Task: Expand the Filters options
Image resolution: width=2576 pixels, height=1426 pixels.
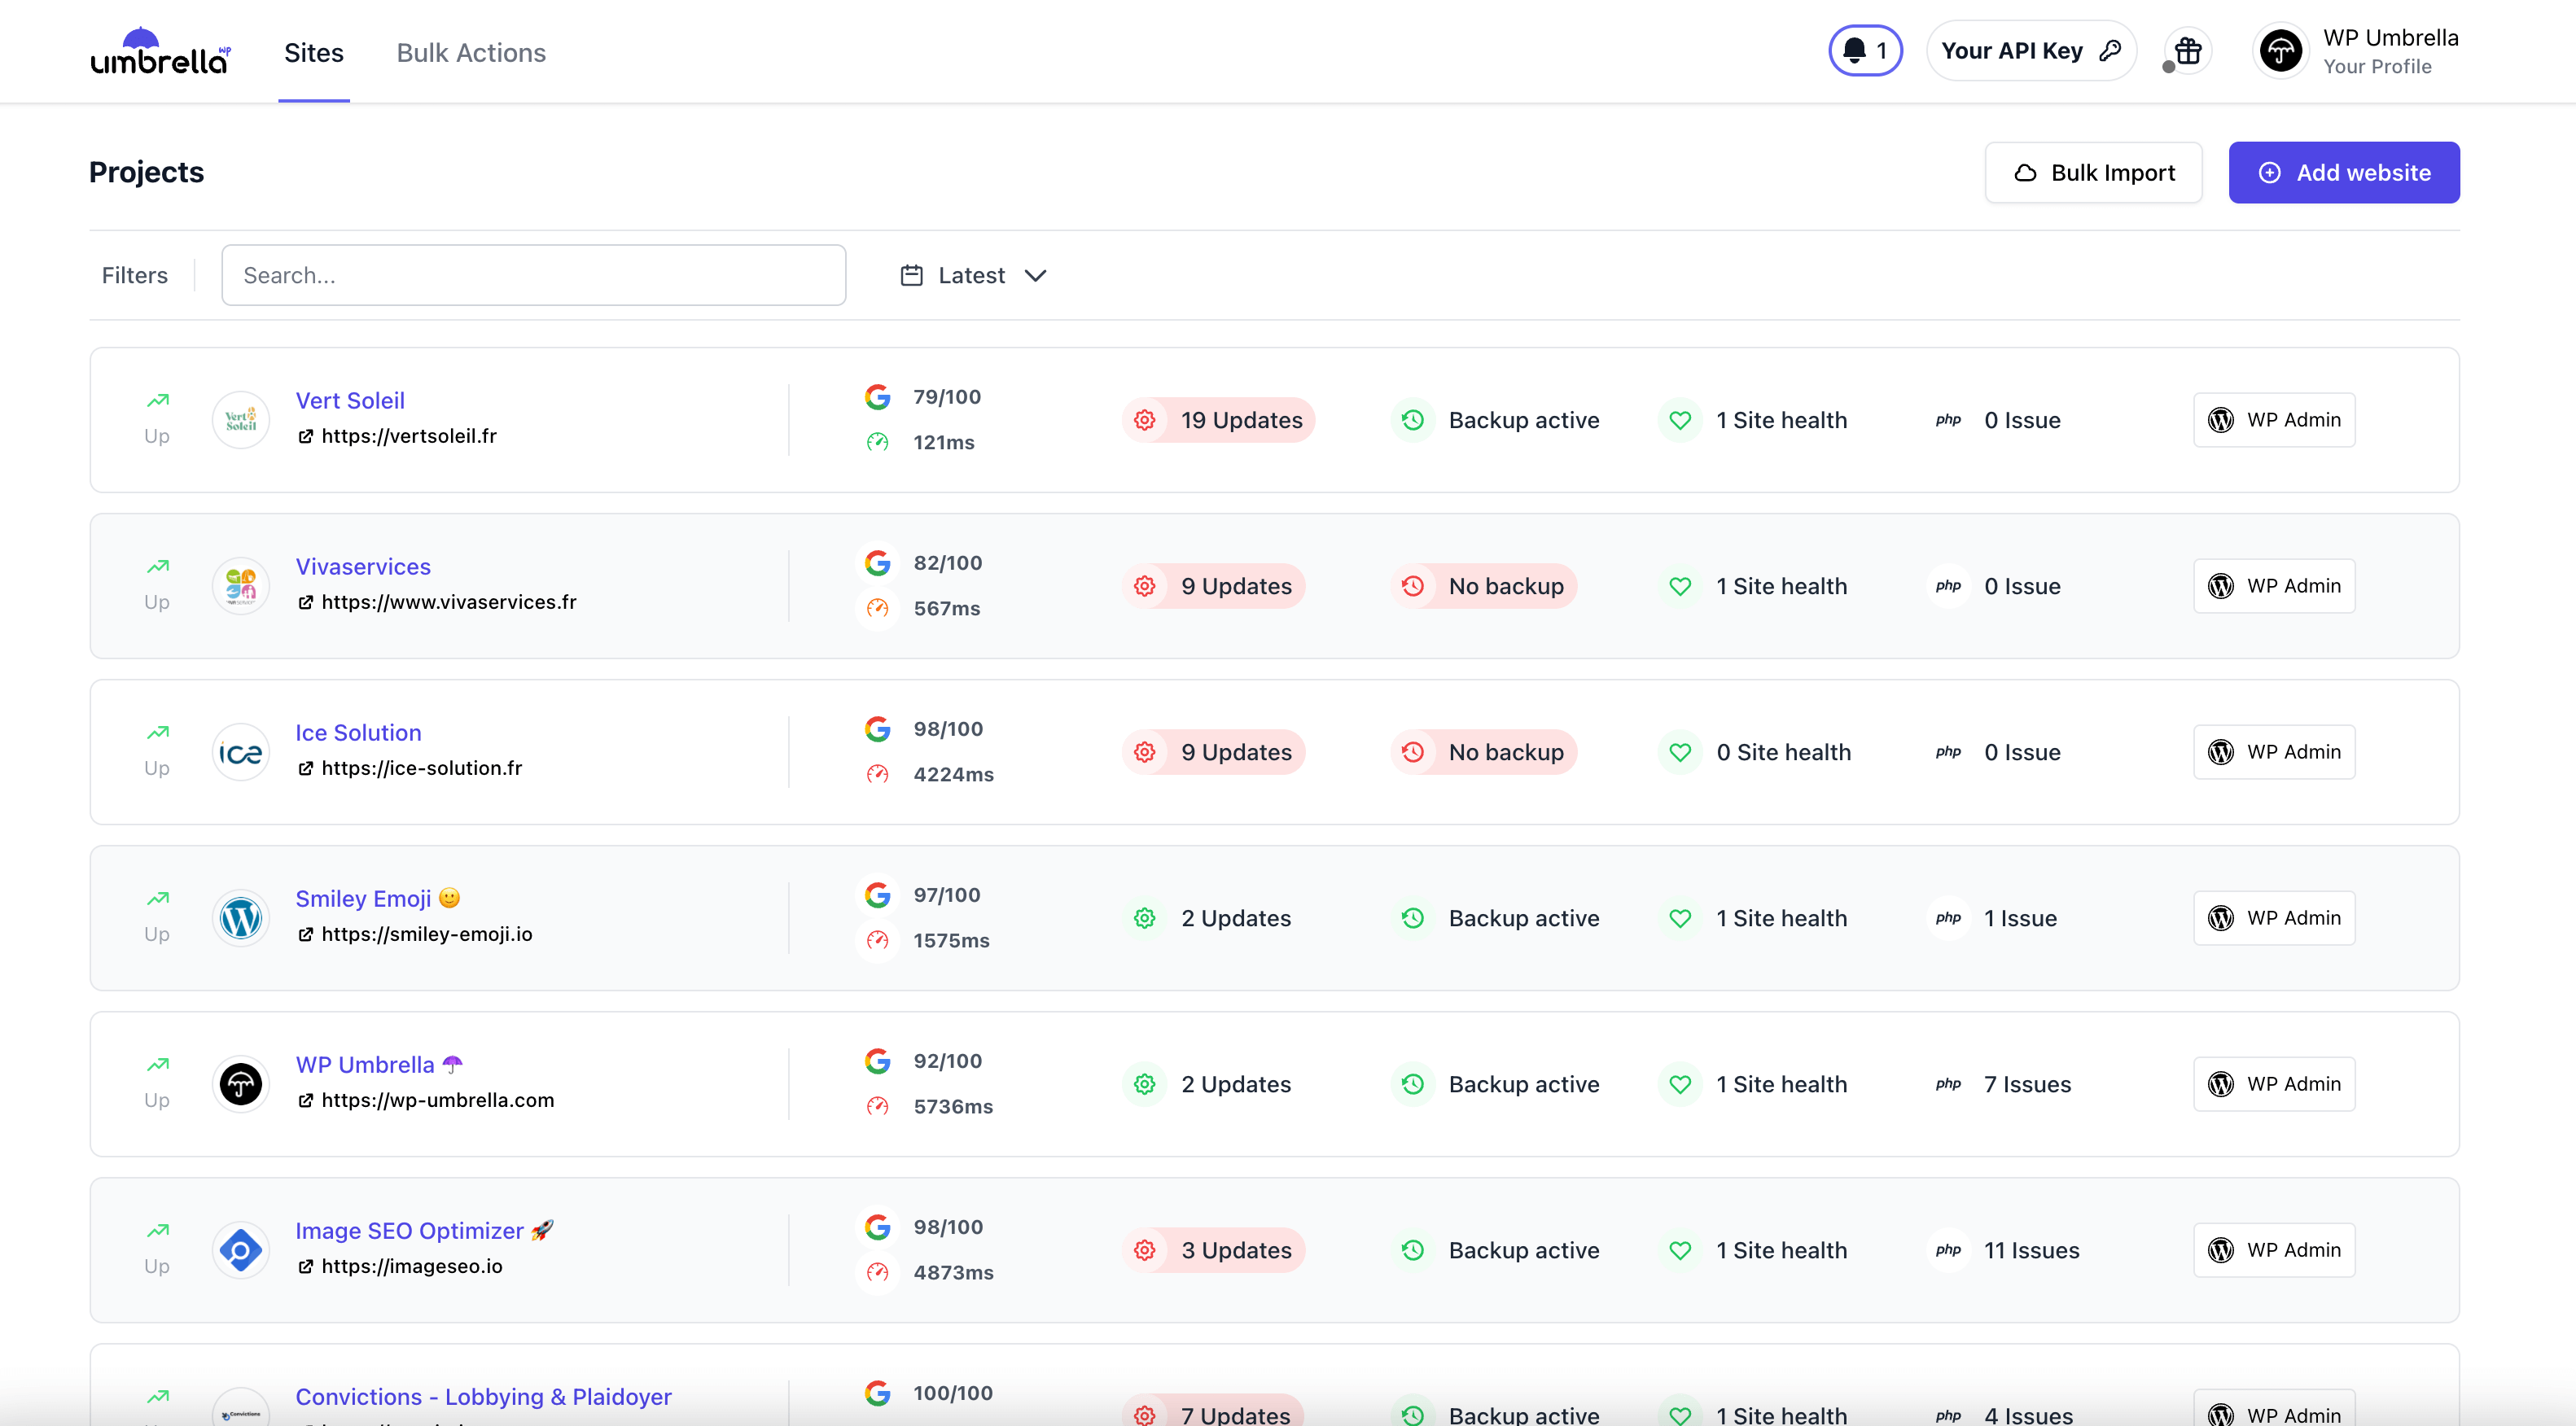Action: (134, 275)
